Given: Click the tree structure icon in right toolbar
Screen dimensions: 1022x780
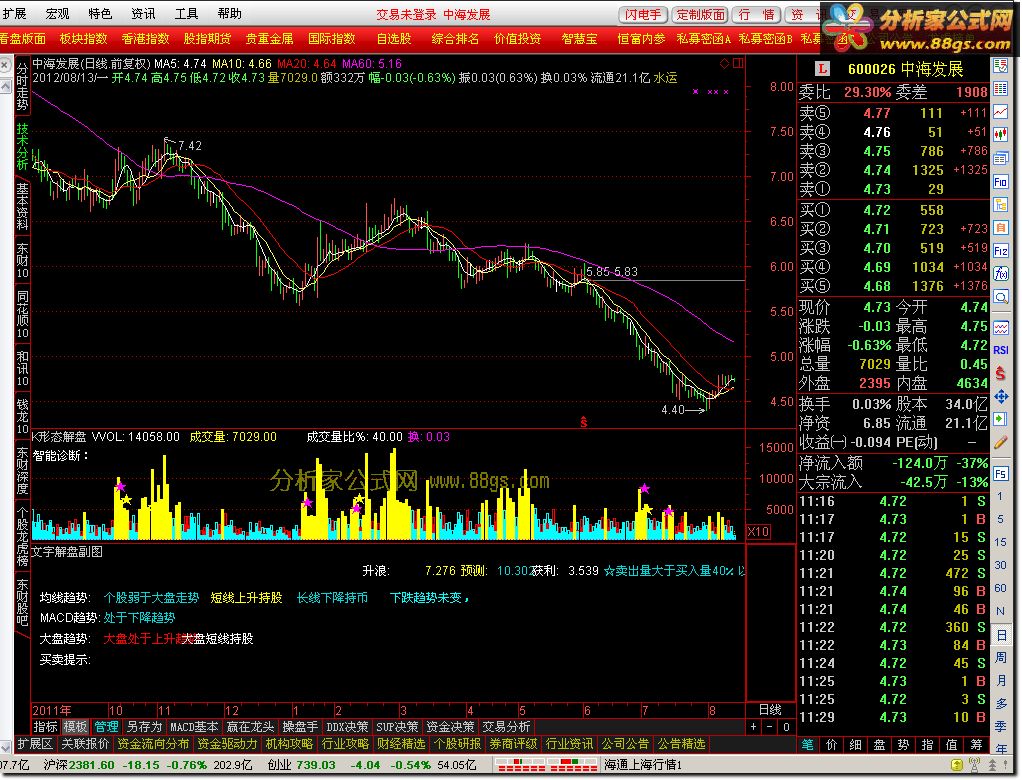Looking at the screenshot, I should (1000, 205).
